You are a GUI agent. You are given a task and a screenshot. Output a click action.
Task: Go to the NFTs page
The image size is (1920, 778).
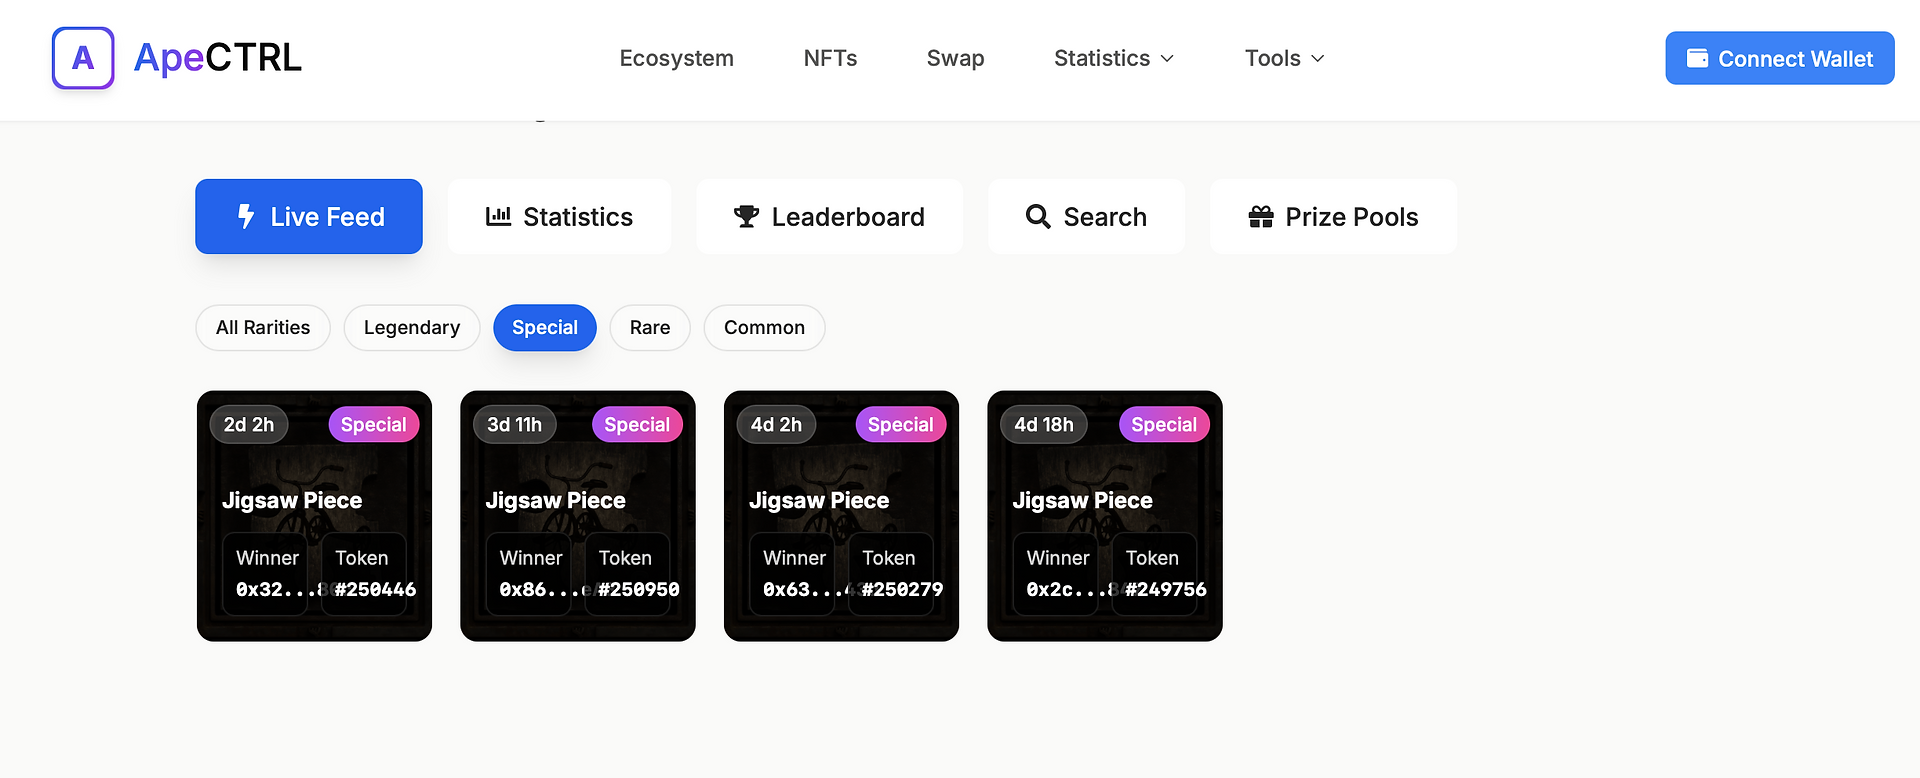pyautogui.click(x=831, y=58)
